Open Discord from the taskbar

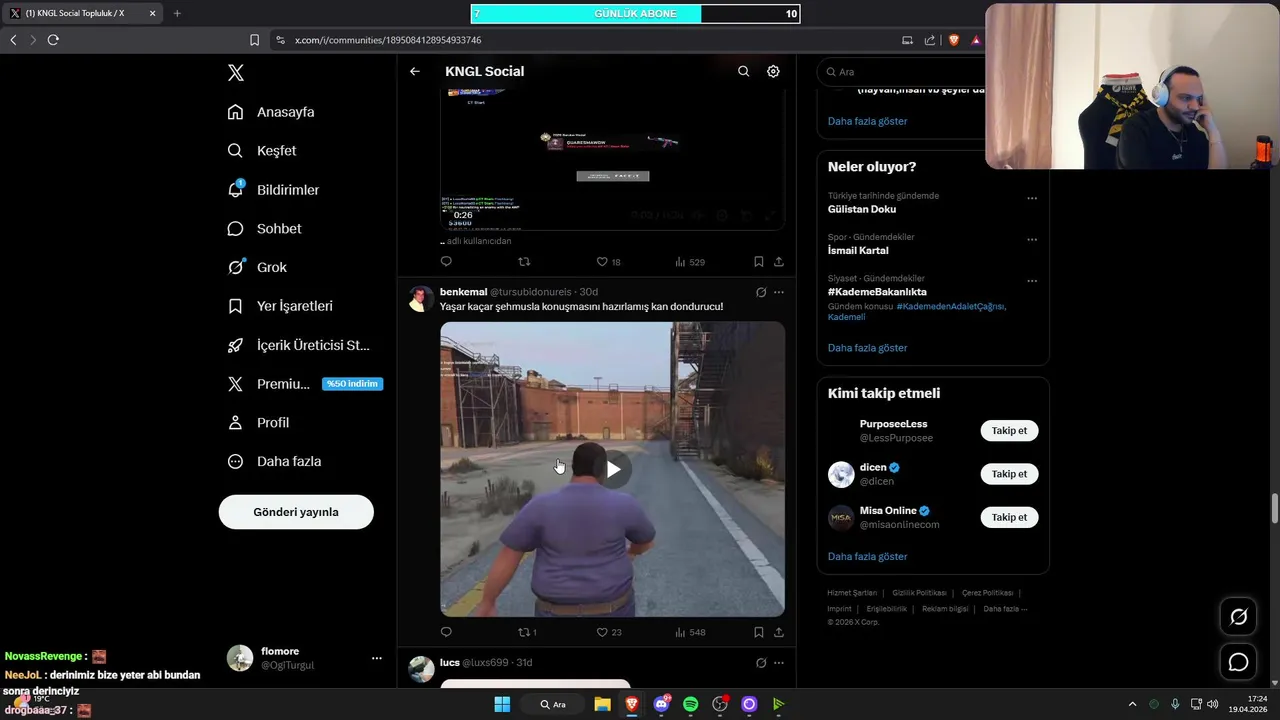pos(661,704)
